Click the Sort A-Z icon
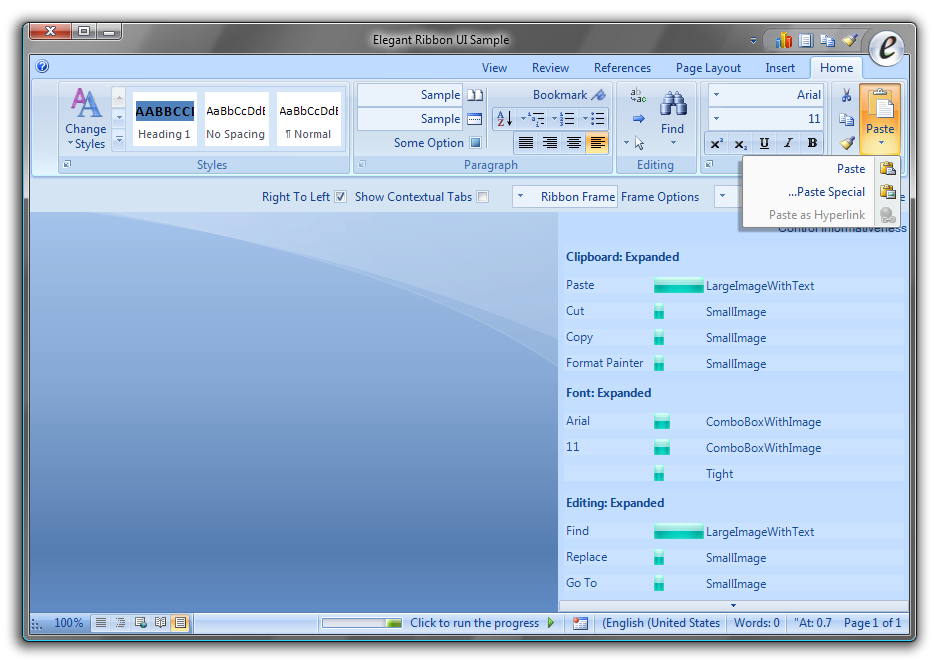Image resolution: width=934 pixels, height=660 pixels. [x=505, y=119]
